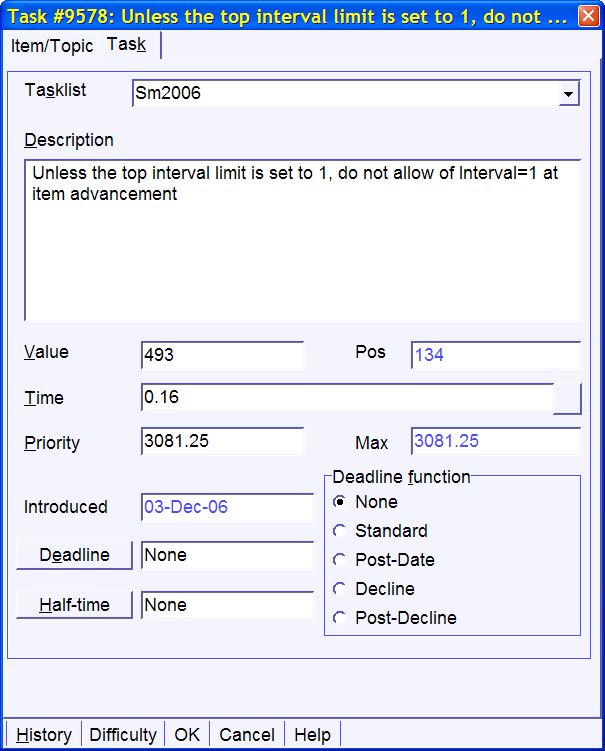Open the Tasklist dropdown arrow

pyautogui.click(x=568, y=94)
